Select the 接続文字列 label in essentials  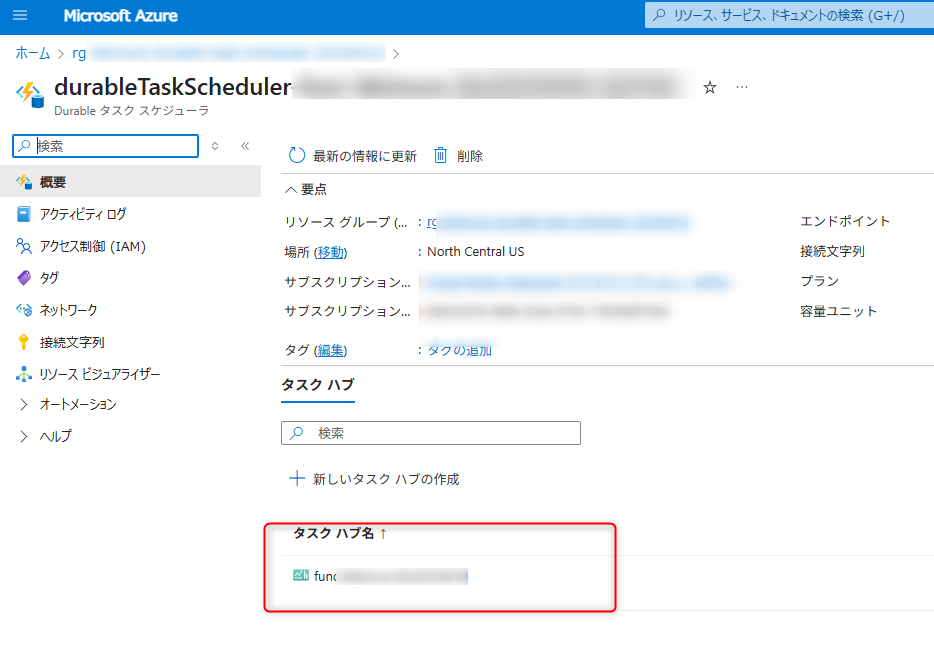coord(832,251)
